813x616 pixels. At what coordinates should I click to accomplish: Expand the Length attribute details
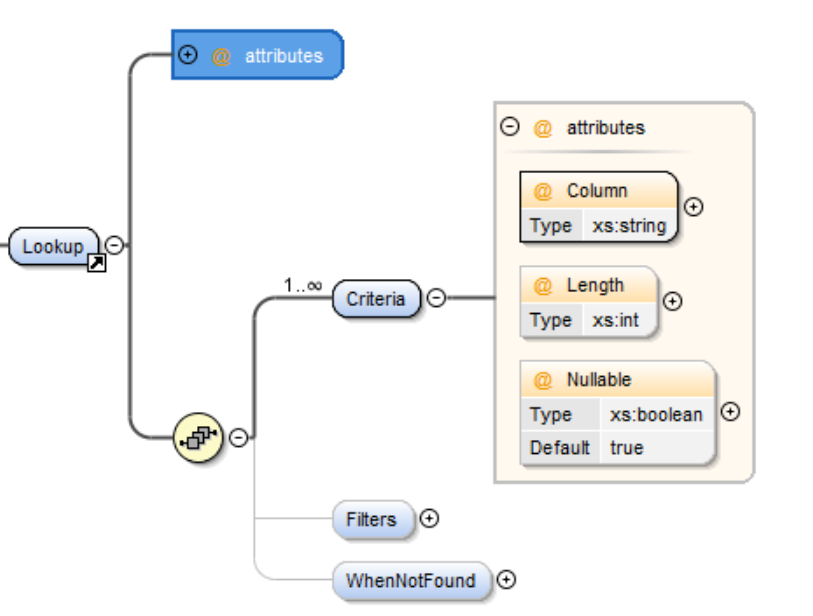[673, 301]
